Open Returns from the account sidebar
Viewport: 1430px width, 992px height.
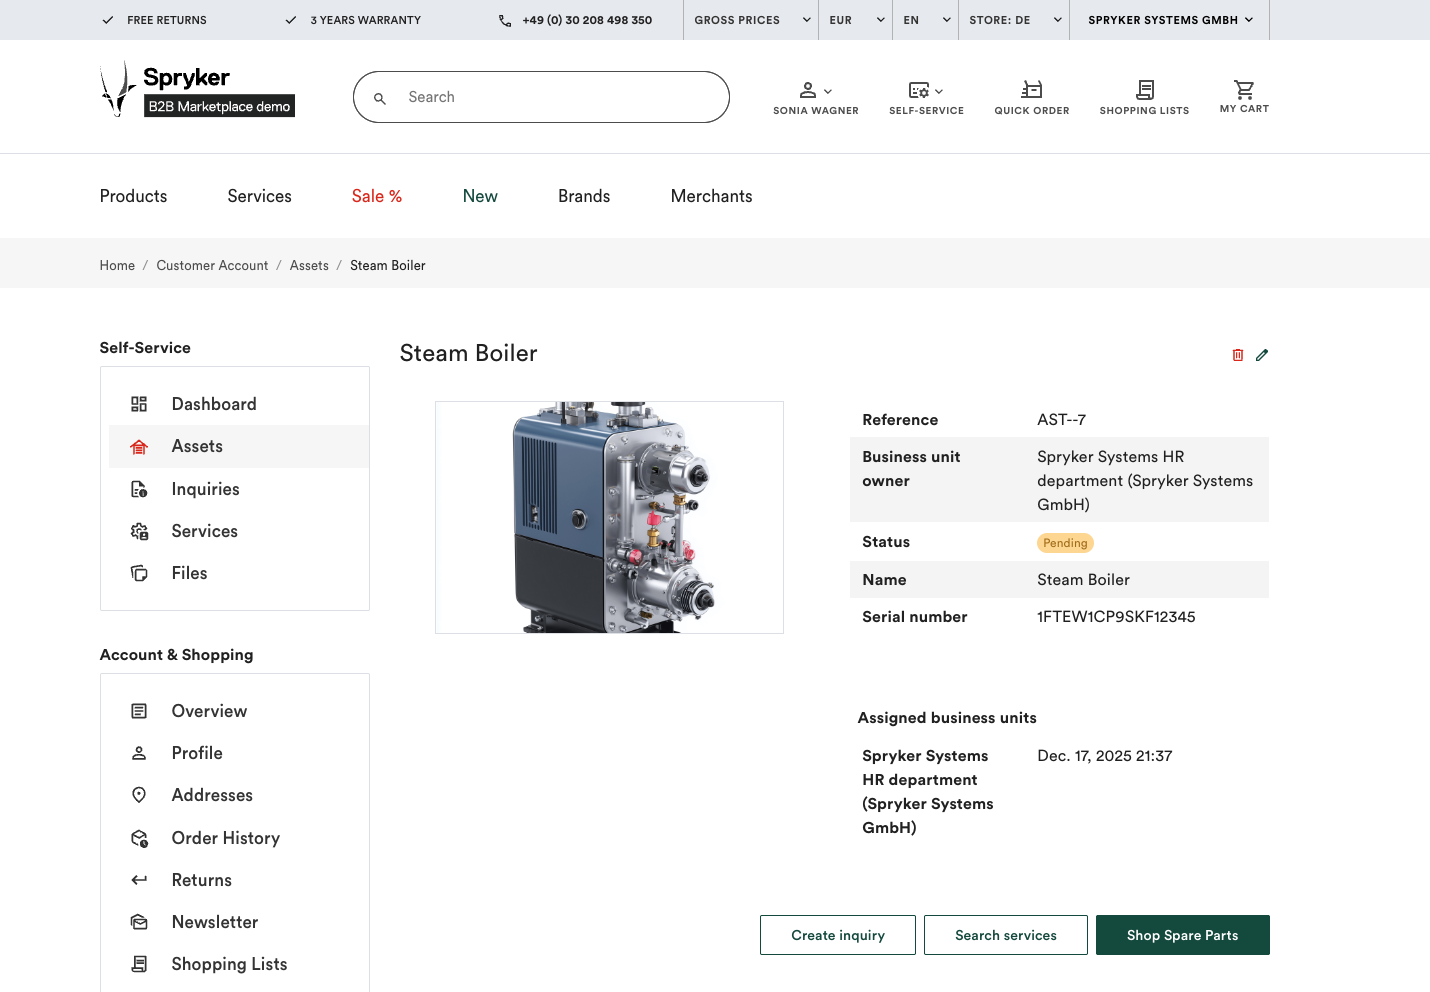click(x=201, y=880)
